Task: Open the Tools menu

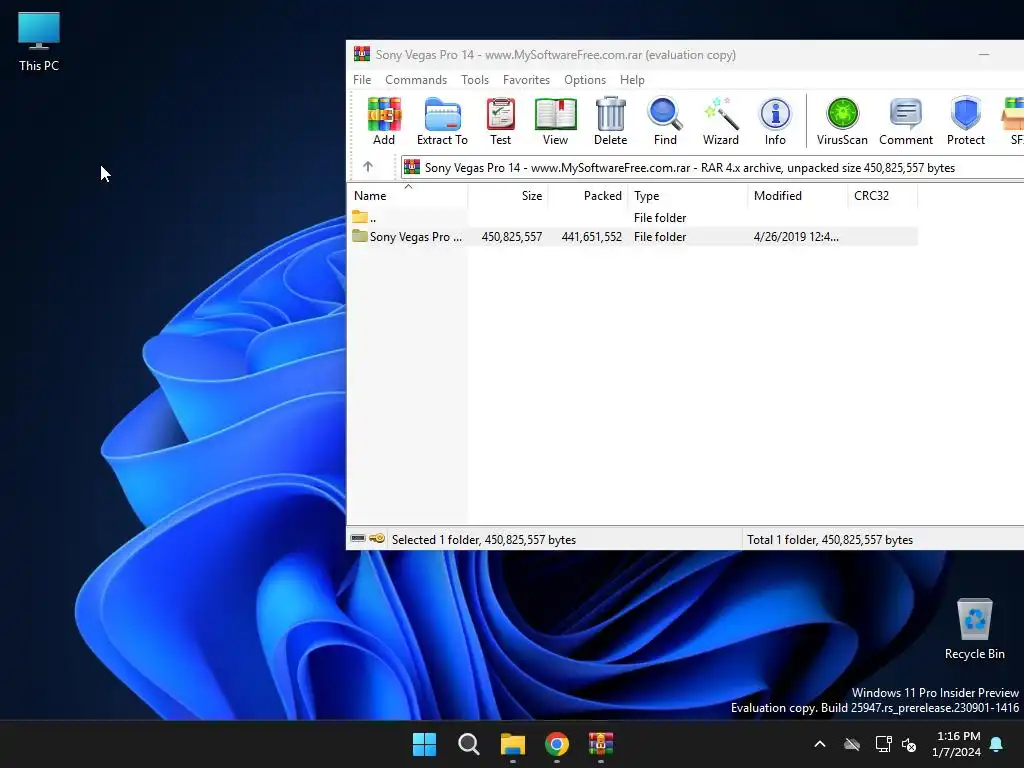Action: tap(475, 80)
